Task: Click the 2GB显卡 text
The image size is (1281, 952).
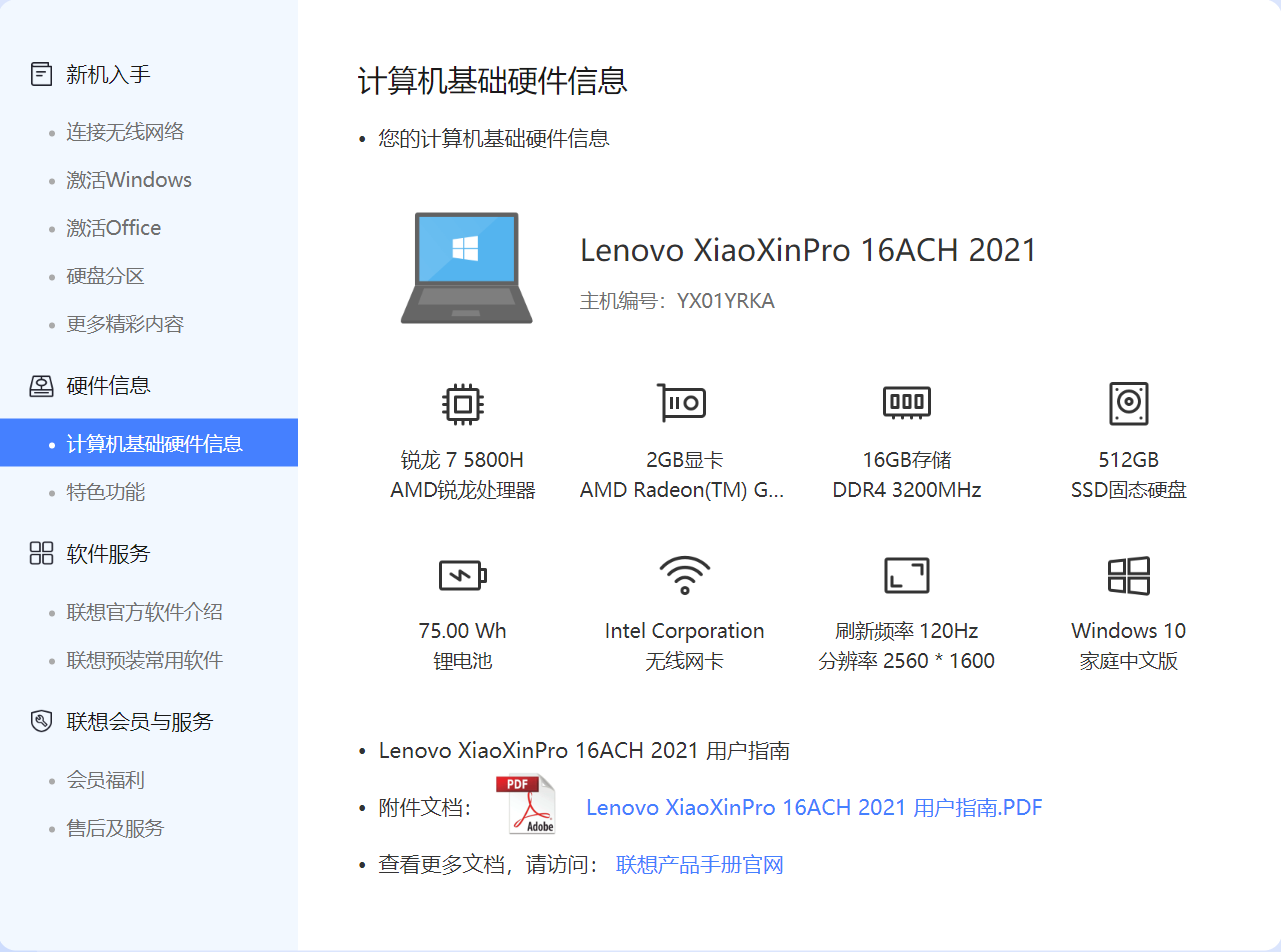Action: (x=684, y=460)
